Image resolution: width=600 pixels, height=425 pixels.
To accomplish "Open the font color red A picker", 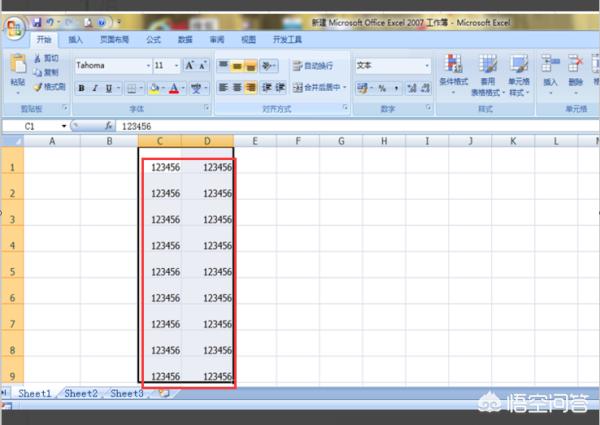I will (174, 88).
